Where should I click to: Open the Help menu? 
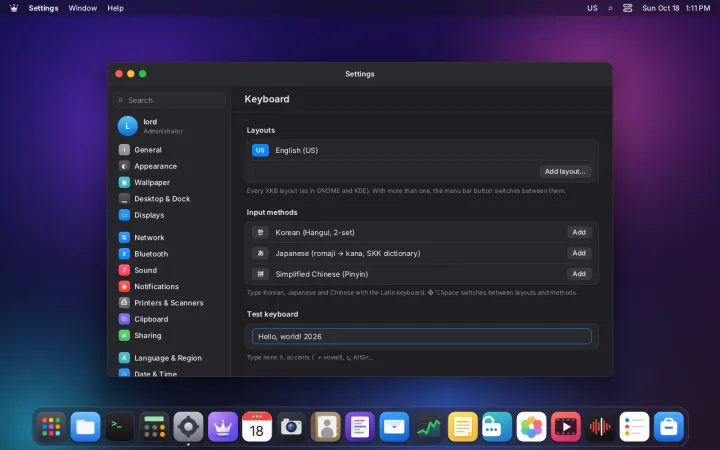tap(115, 8)
